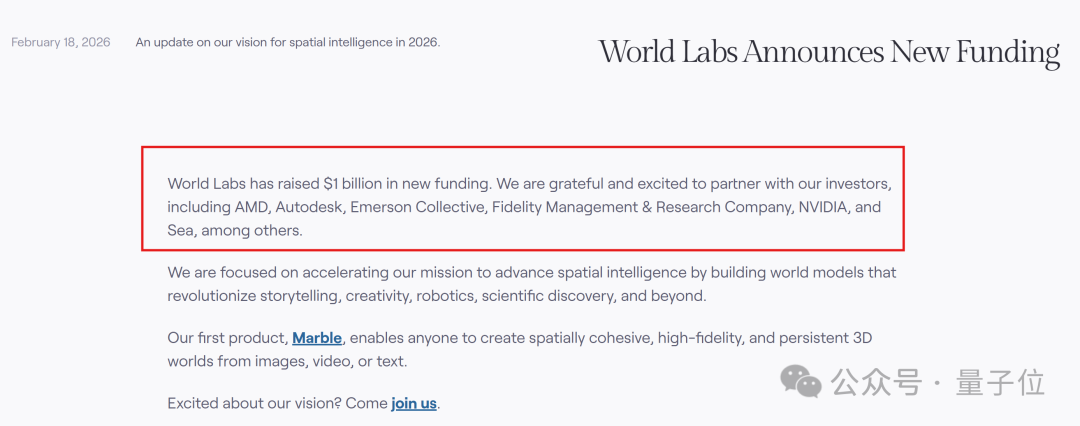Click the Emerson Collective investor name
1080x426 pixels.
click(417, 207)
